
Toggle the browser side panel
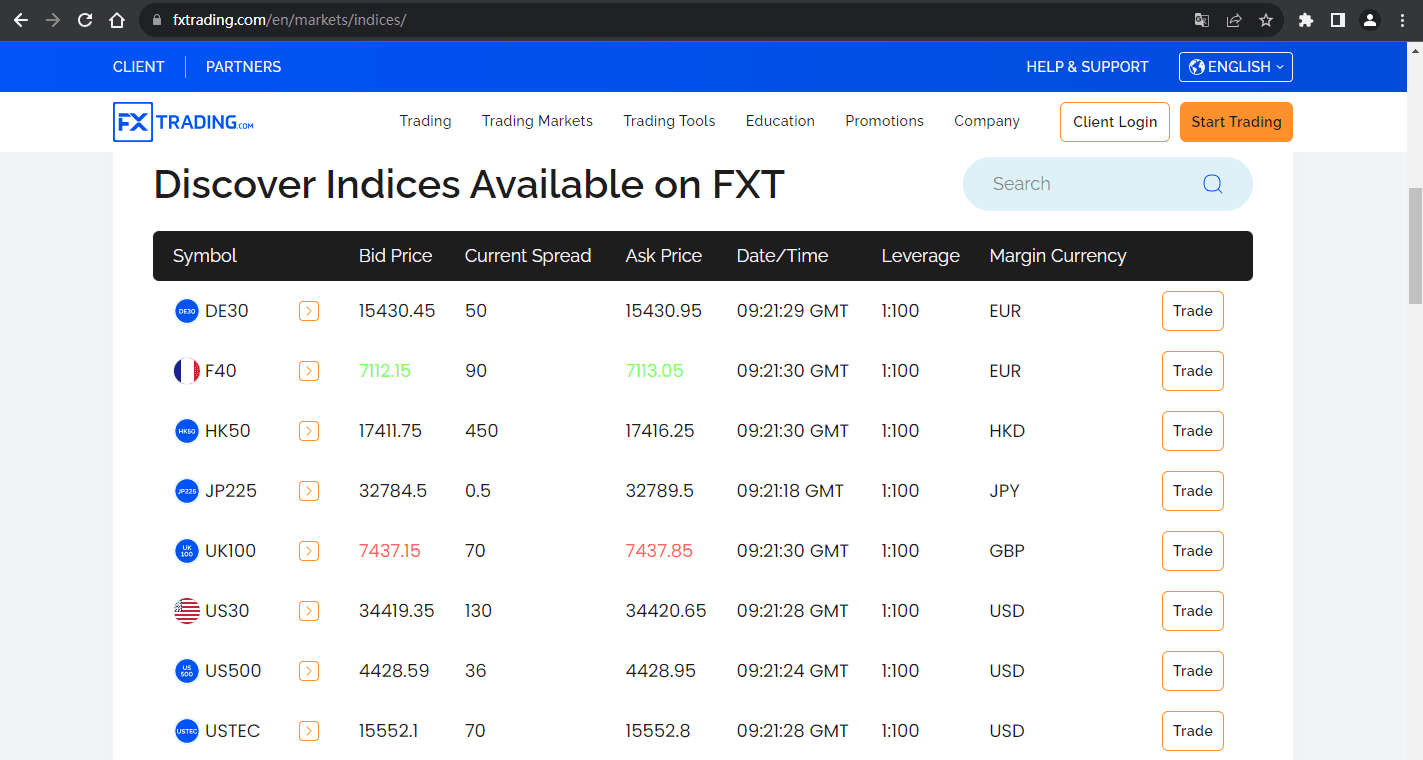click(1338, 20)
